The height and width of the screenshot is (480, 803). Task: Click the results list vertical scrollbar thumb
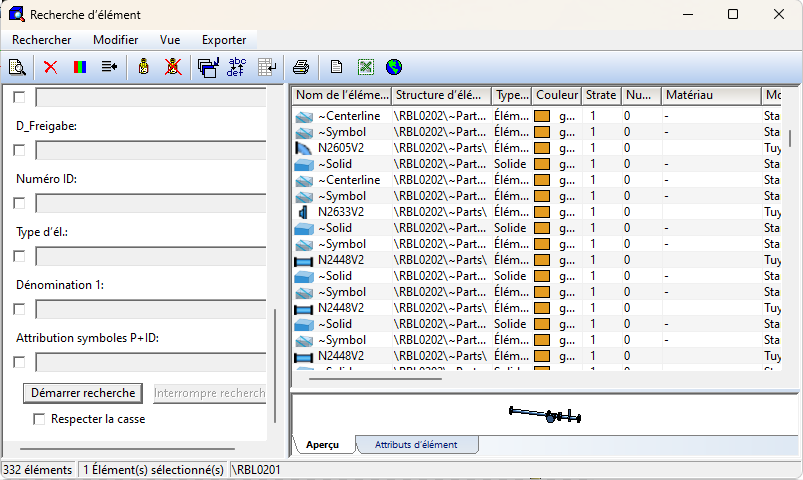click(x=790, y=138)
